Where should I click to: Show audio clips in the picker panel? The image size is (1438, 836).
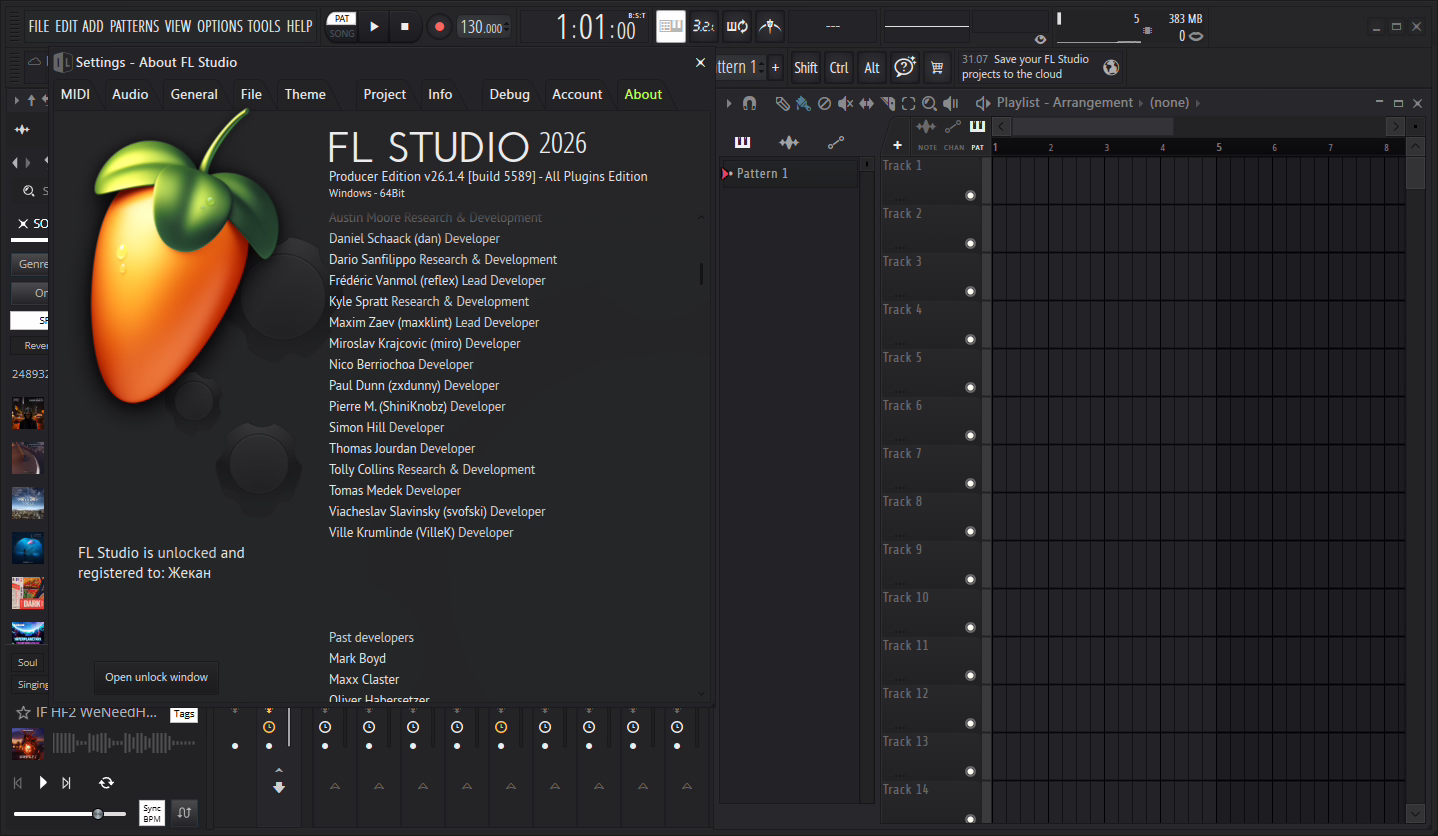click(x=789, y=142)
